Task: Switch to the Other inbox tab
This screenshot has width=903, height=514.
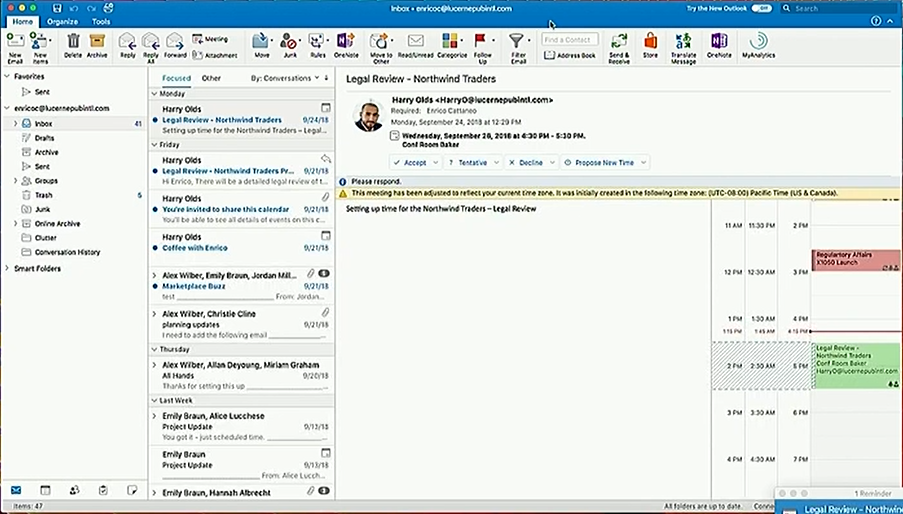Action: click(211, 78)
